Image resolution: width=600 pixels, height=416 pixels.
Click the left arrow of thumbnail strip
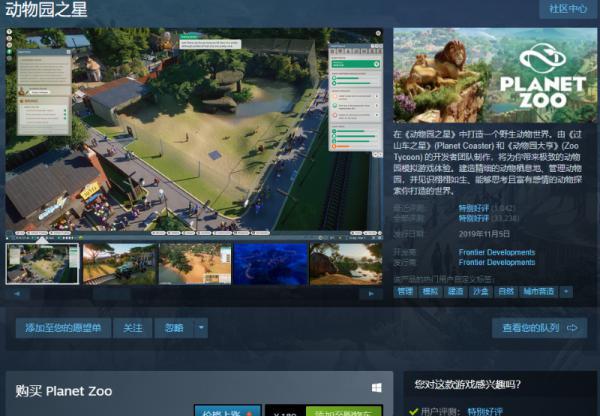(17, 294)
